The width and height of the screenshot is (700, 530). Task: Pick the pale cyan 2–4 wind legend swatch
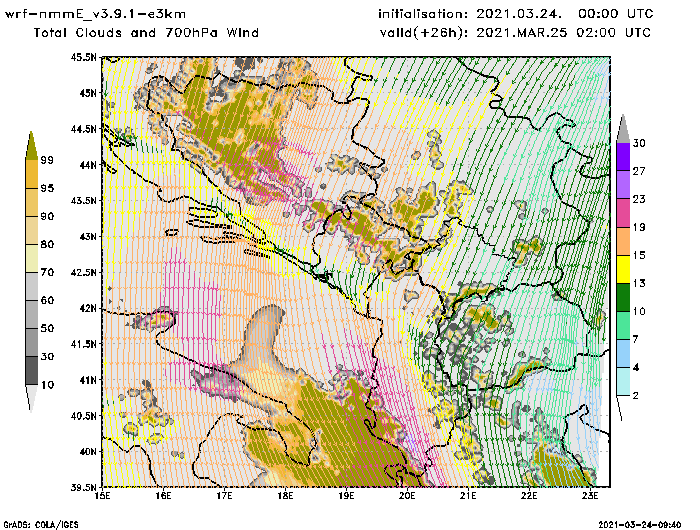coord(623,382)
